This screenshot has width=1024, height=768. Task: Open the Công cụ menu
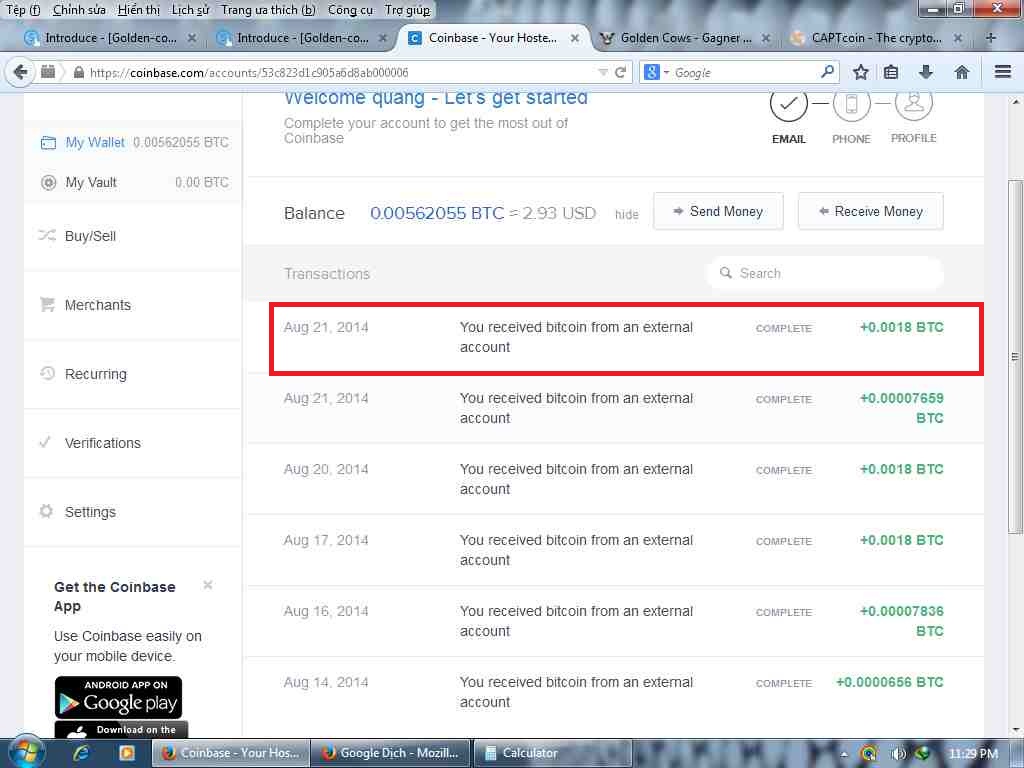click(350, 10)
